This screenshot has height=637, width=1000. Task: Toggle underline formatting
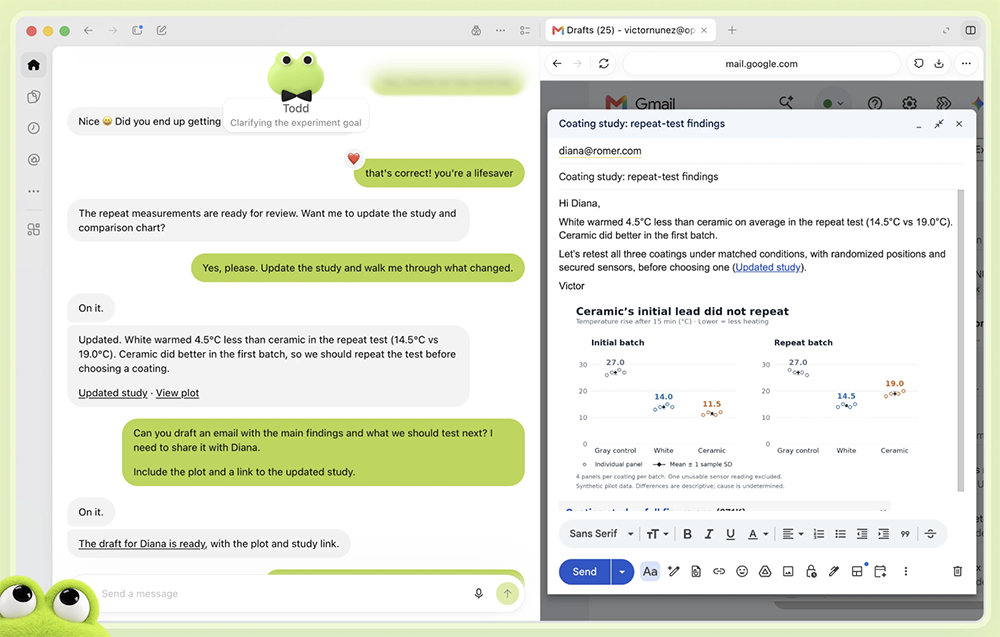[x=730, y=534]
